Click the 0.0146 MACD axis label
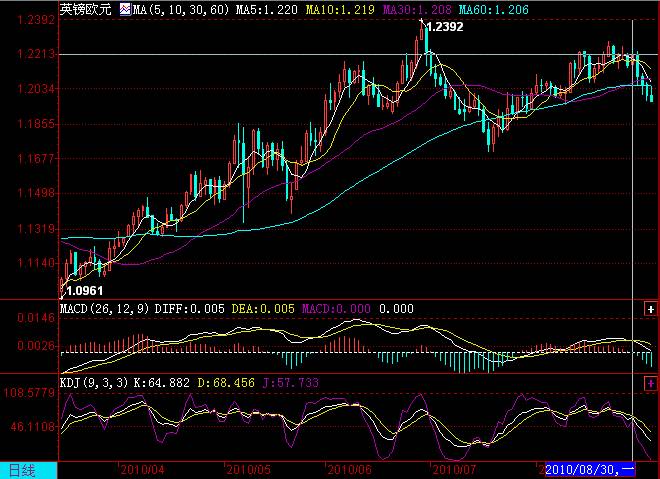660x479 pixels. click(x=36, y=318)
